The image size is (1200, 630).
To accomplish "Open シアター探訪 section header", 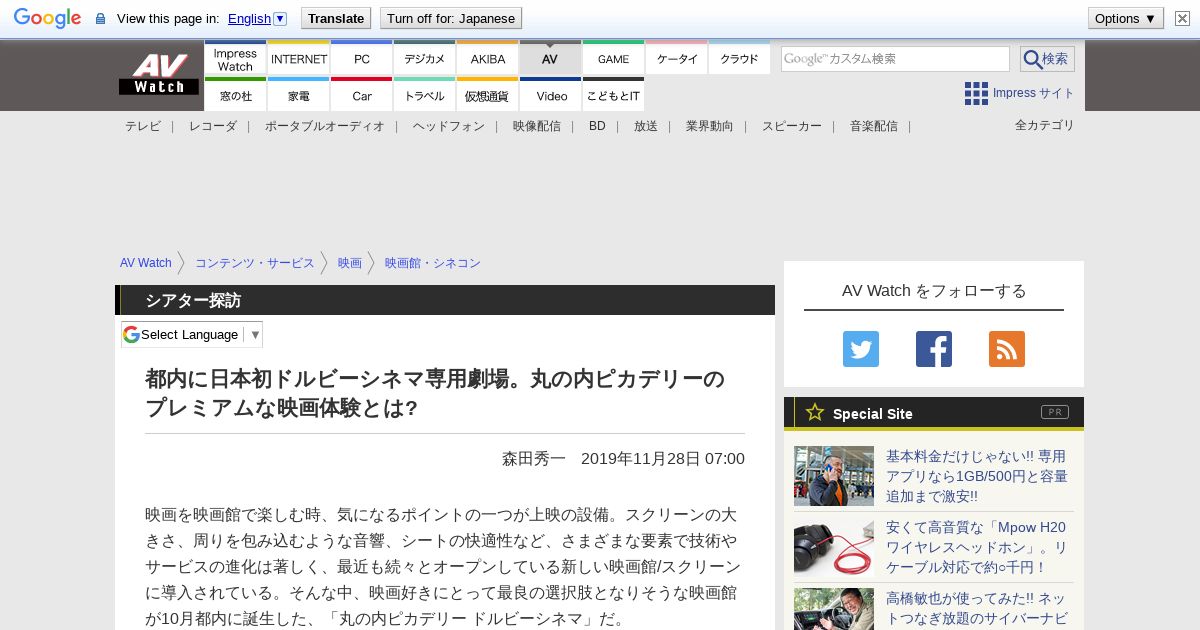I will click(193, 300).
